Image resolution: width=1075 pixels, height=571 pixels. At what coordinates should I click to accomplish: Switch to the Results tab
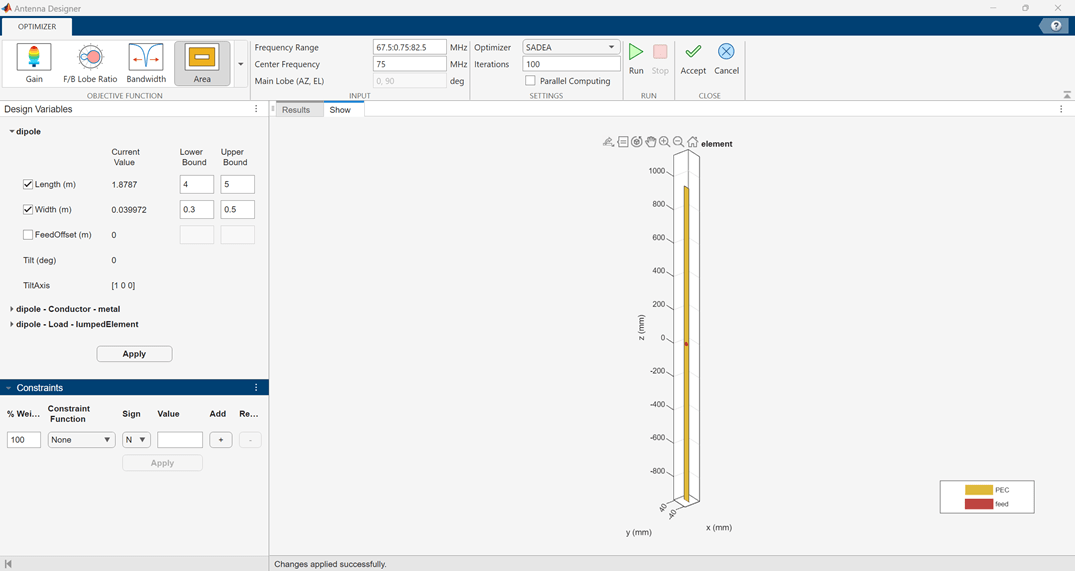tap(296, 110)
